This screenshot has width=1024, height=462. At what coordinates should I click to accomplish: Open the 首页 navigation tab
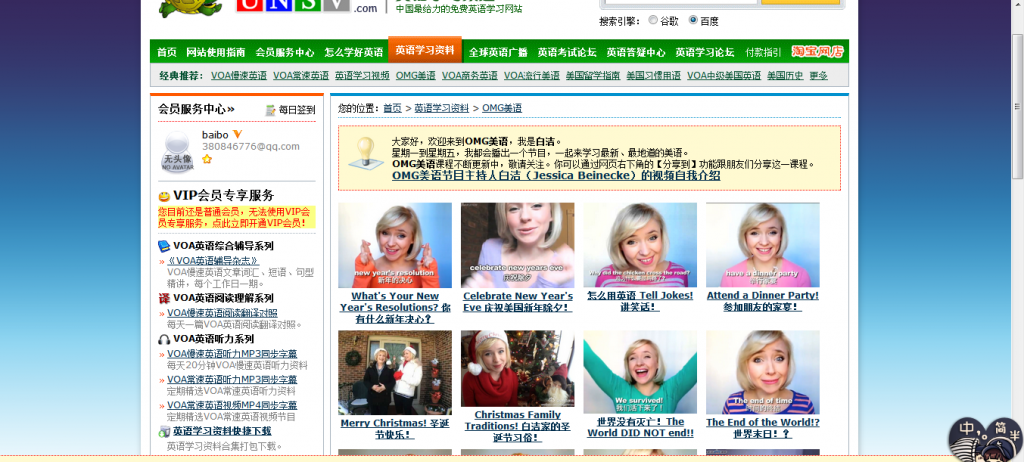pyautogui.click(x=167, y=52)
